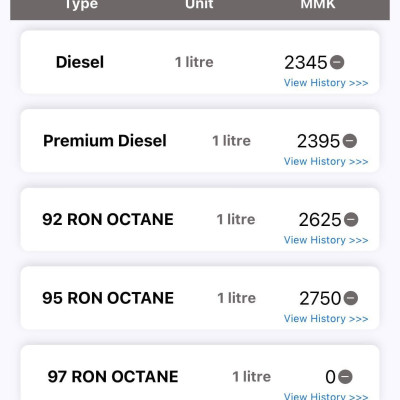Click the 2625 price value
The width and height of the screenshot is (400, 400).
coord(320,220)
